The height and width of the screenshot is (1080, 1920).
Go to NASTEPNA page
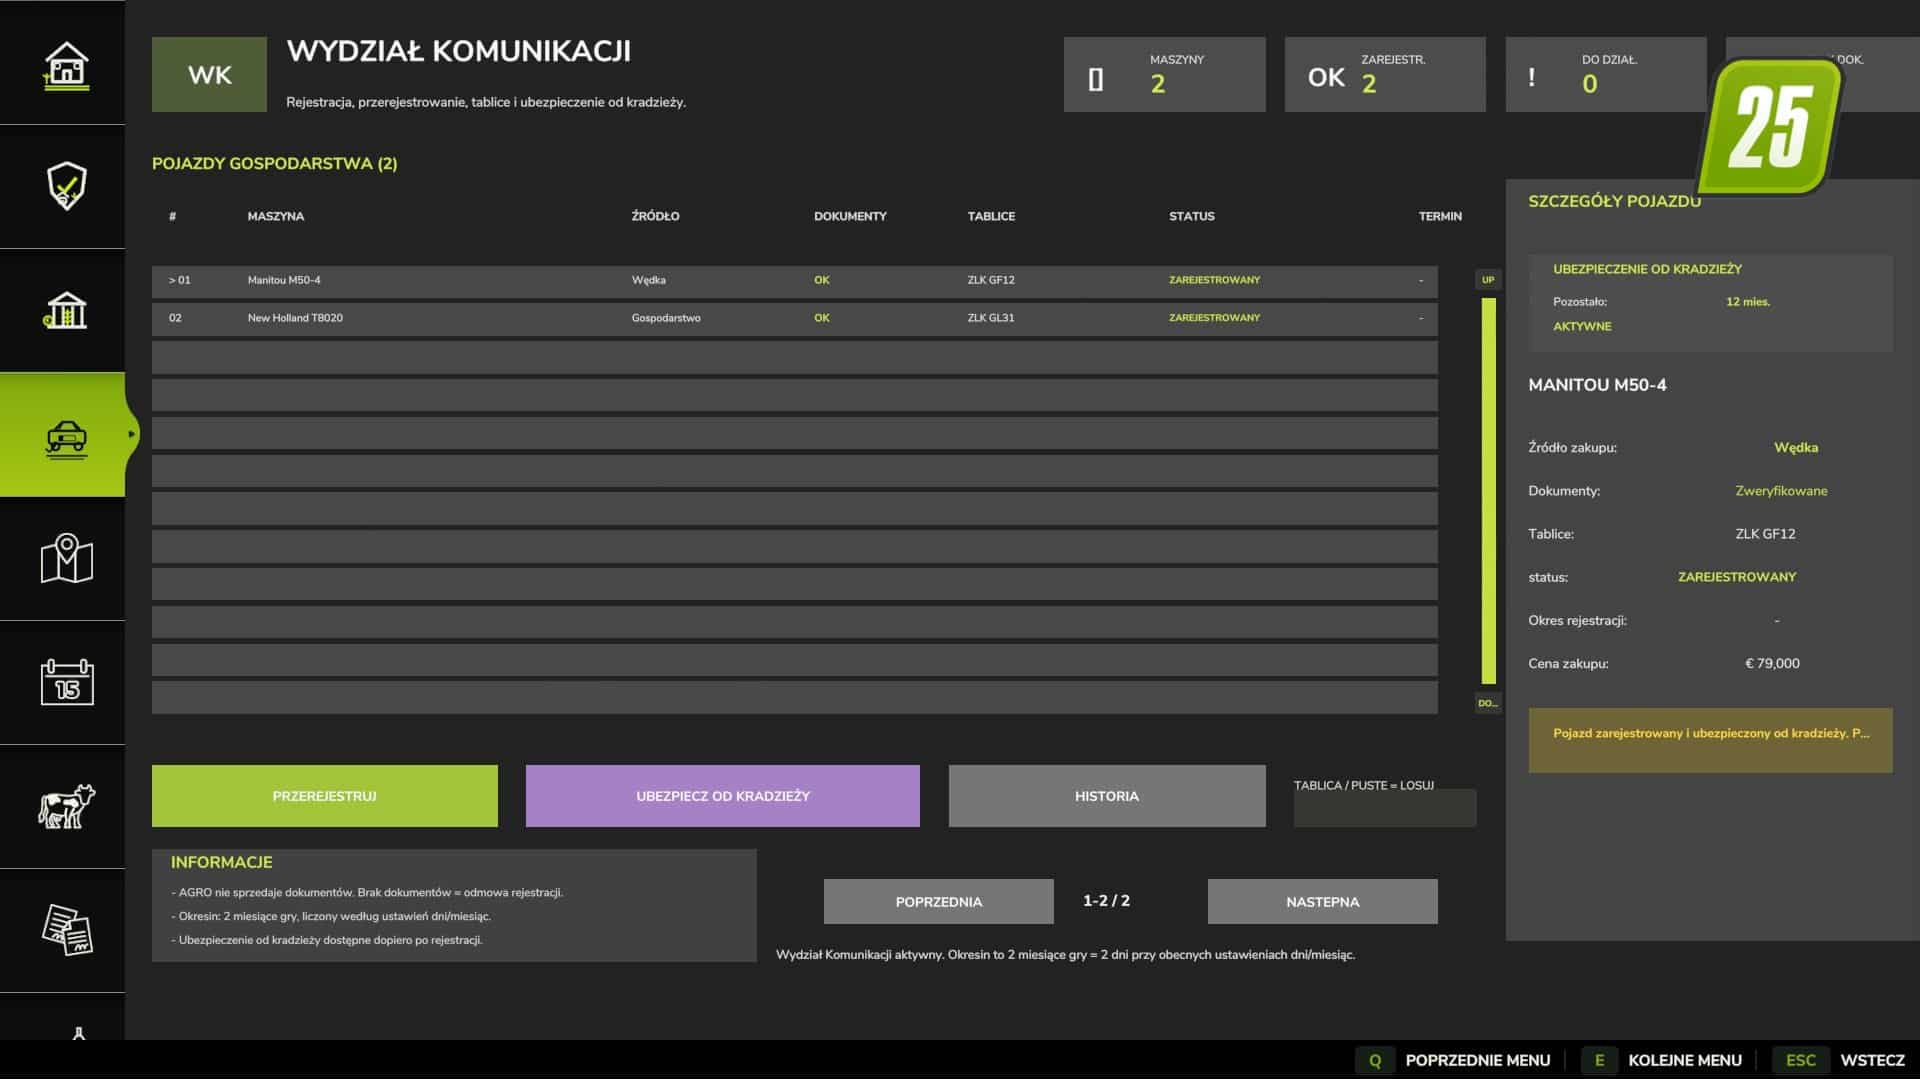tap(1323, 902)
